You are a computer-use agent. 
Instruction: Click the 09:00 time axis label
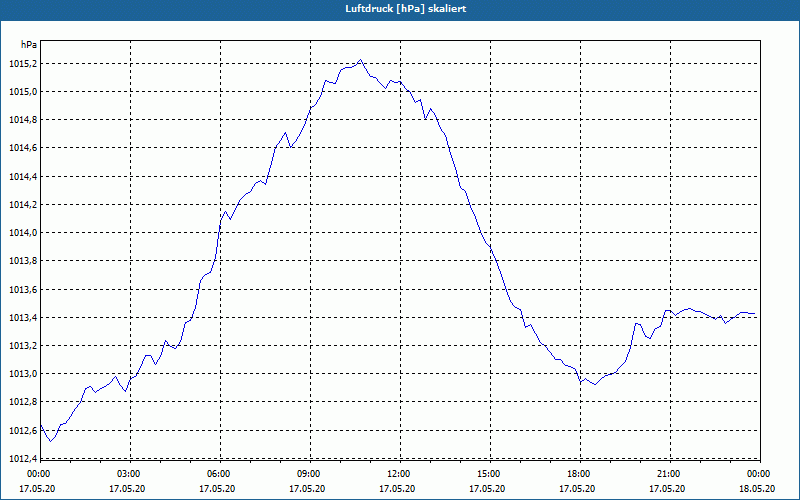309,474
